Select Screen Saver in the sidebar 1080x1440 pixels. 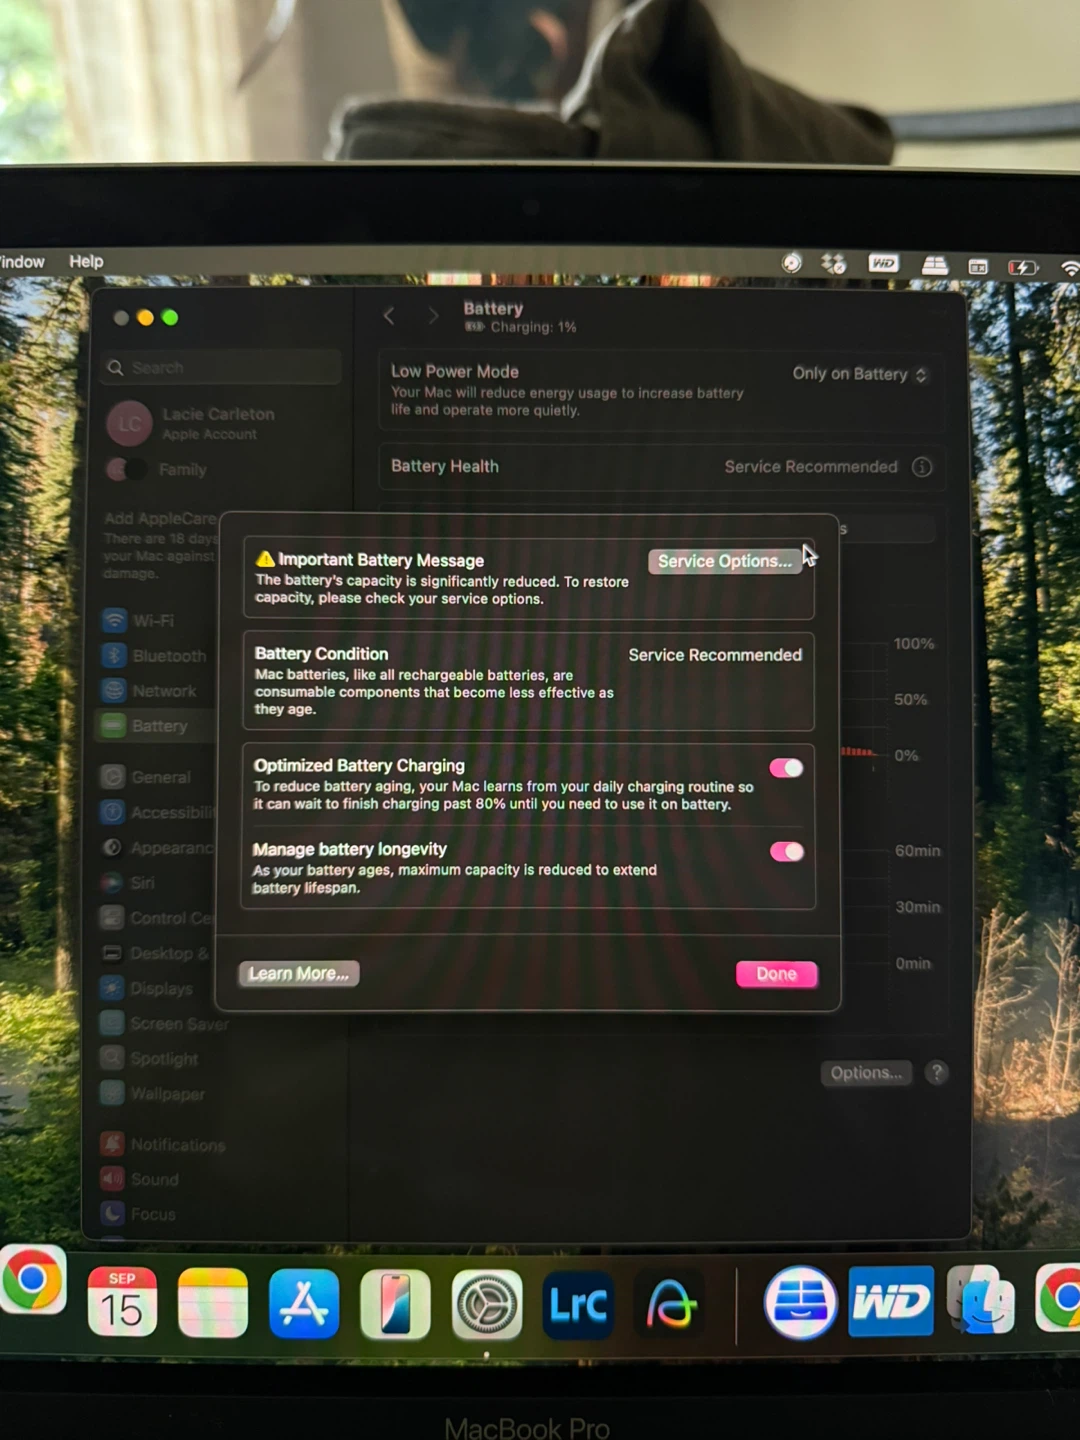pyautogui.click(x=163, y=1023)
